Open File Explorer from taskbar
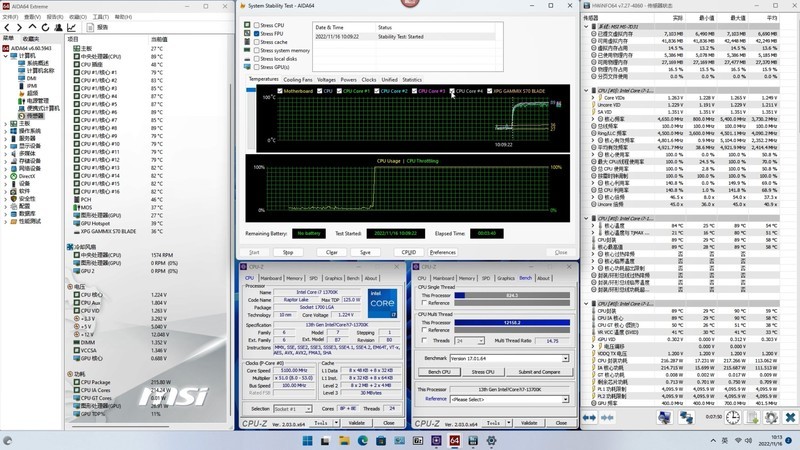The width and height of the screenshot is (800, 450). 344,441
